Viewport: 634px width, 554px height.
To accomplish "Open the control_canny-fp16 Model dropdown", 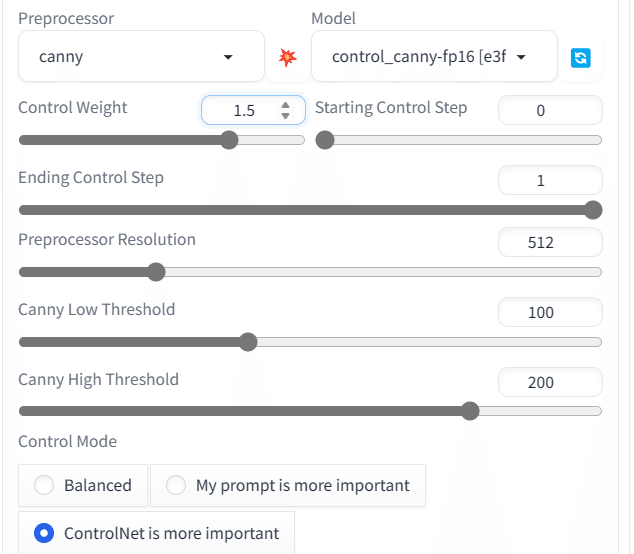I will coord(434,56).
